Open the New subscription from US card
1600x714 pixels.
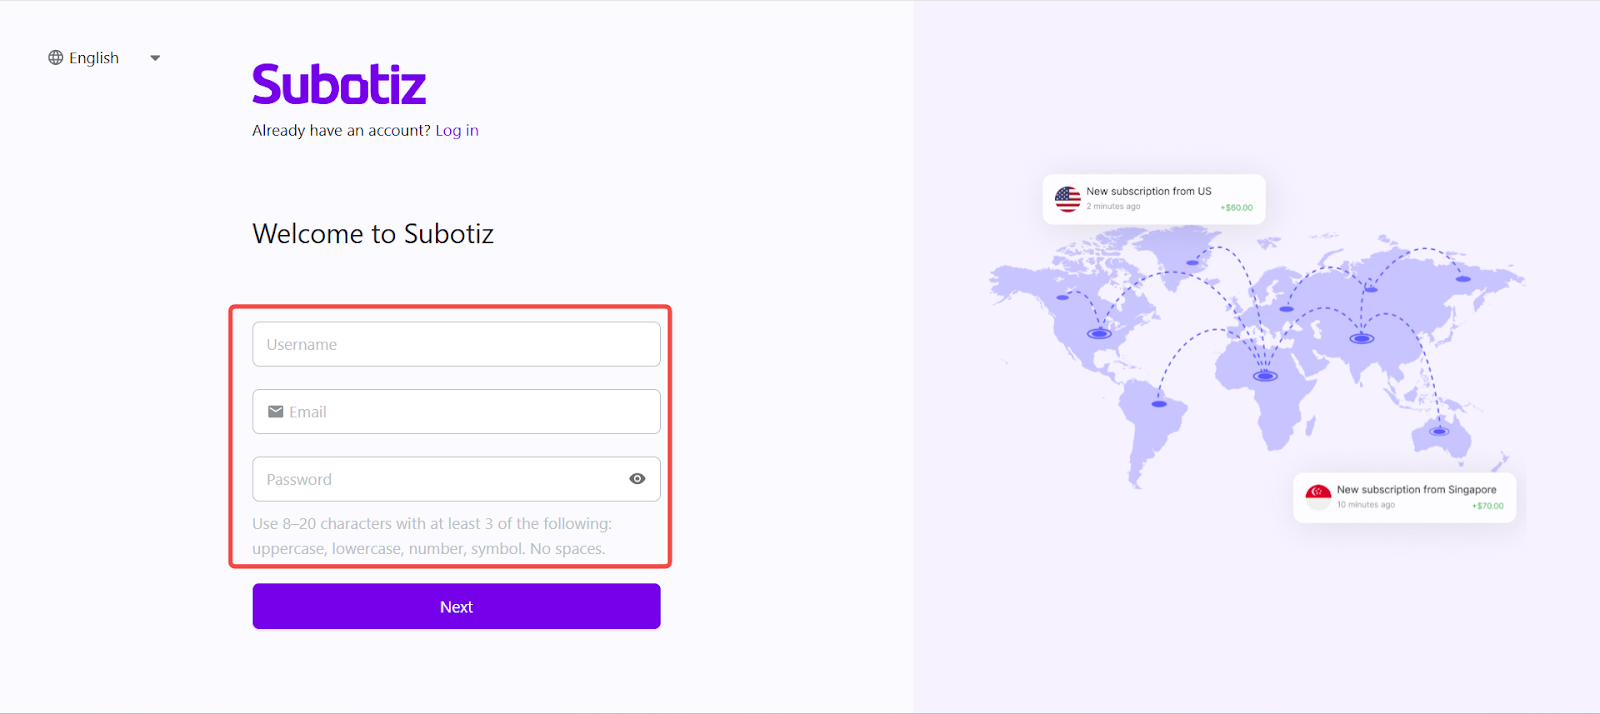(x=1154, y=199)
